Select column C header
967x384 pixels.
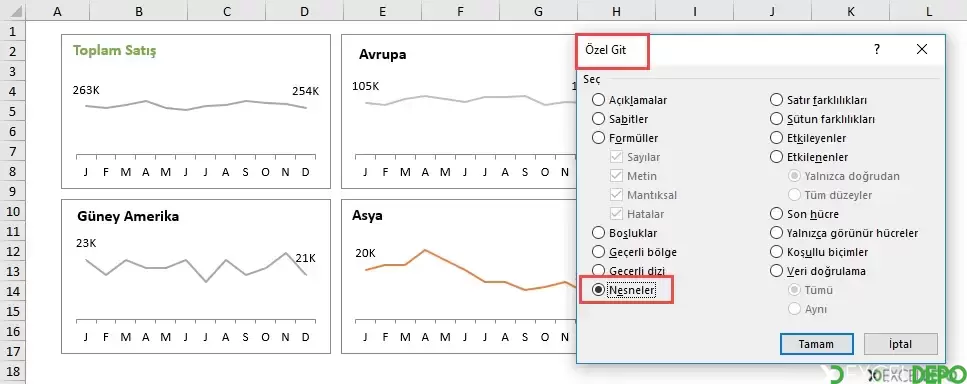[227, 11]
